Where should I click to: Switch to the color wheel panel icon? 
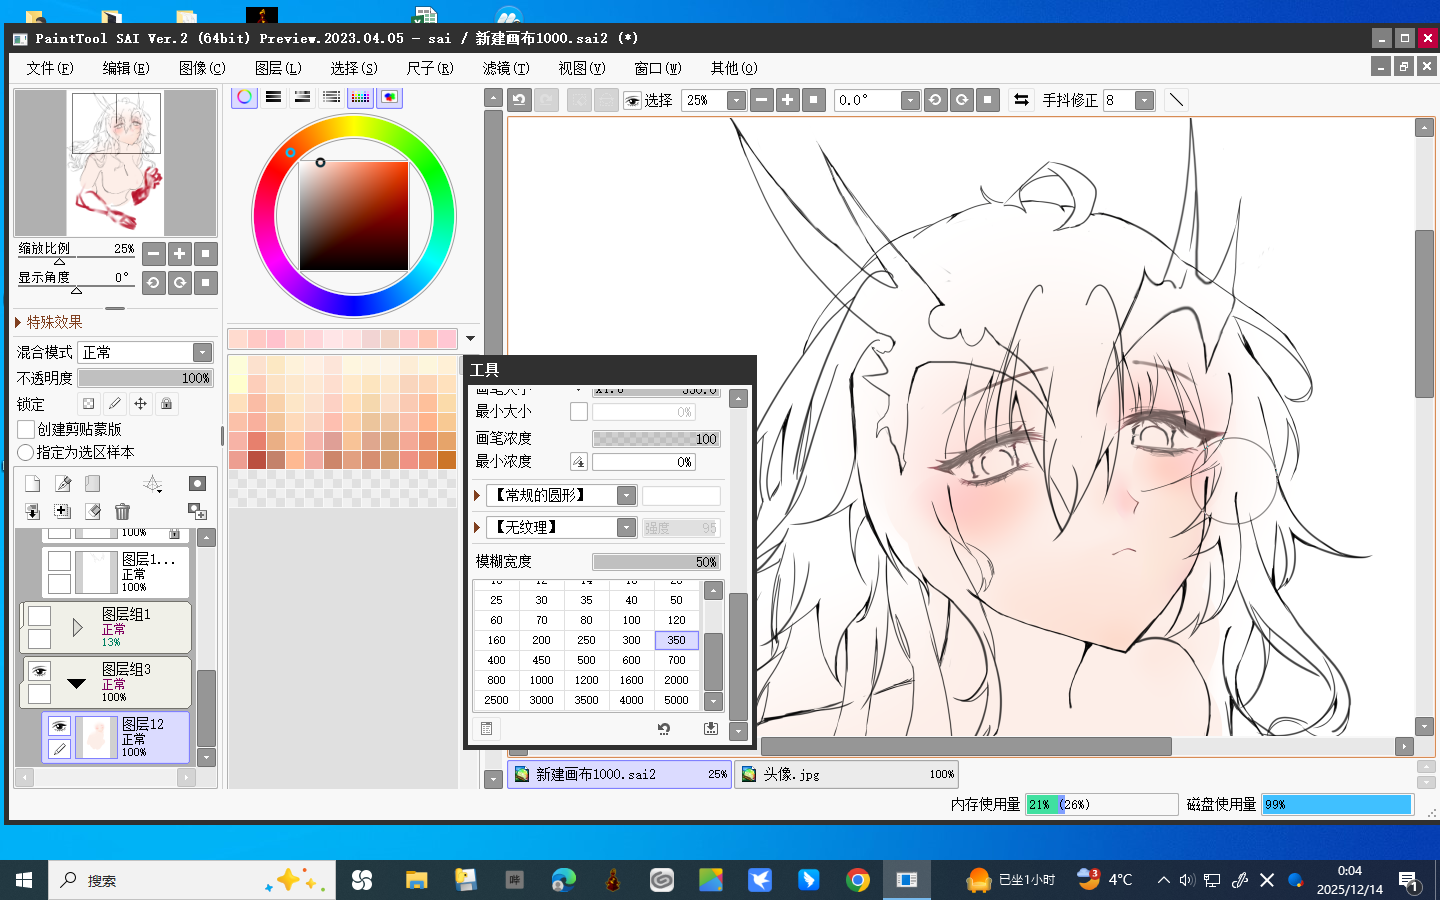(244, 97)
